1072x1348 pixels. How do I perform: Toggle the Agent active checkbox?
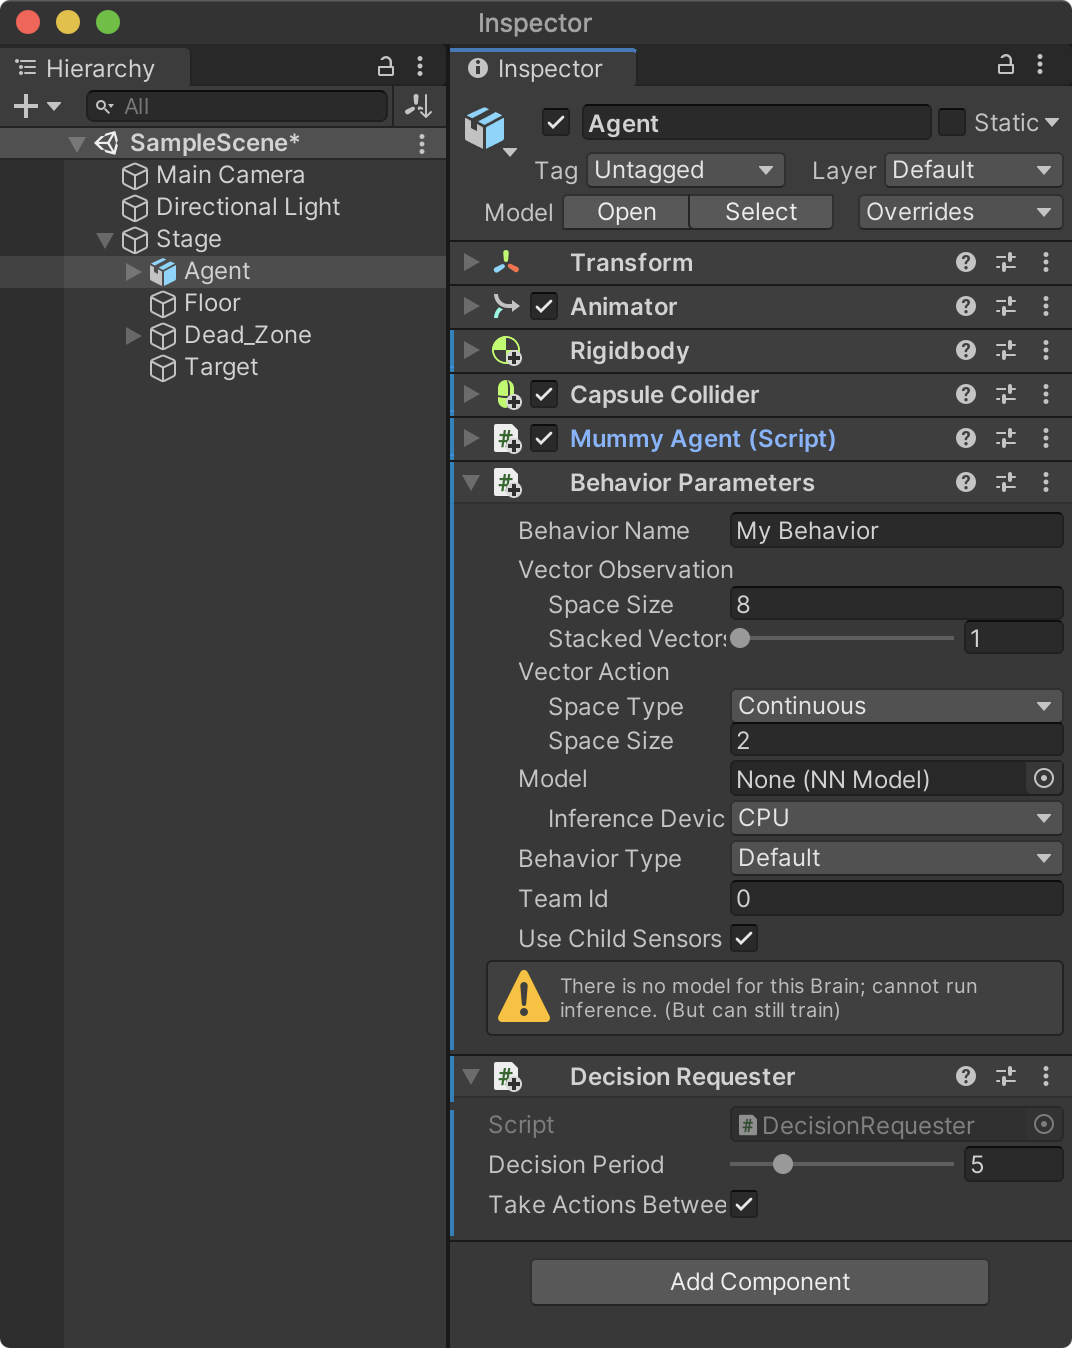556,123
